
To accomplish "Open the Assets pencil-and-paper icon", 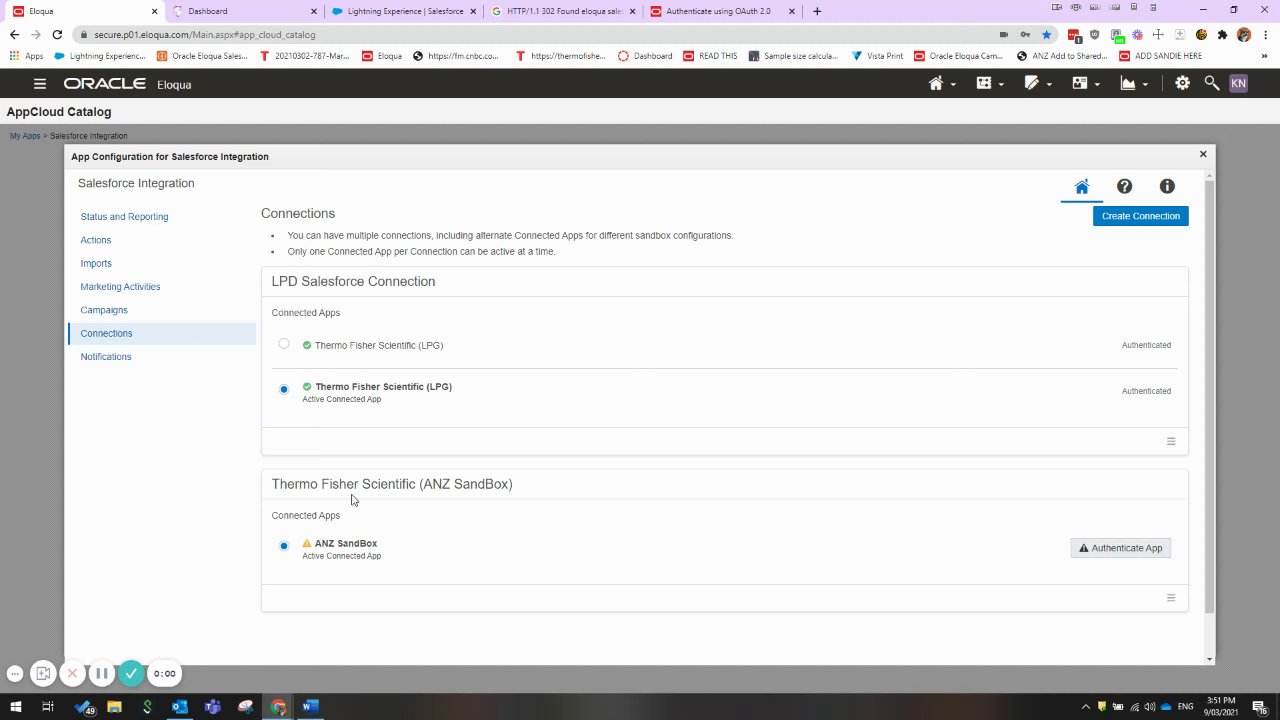I will pos(1032,84).
